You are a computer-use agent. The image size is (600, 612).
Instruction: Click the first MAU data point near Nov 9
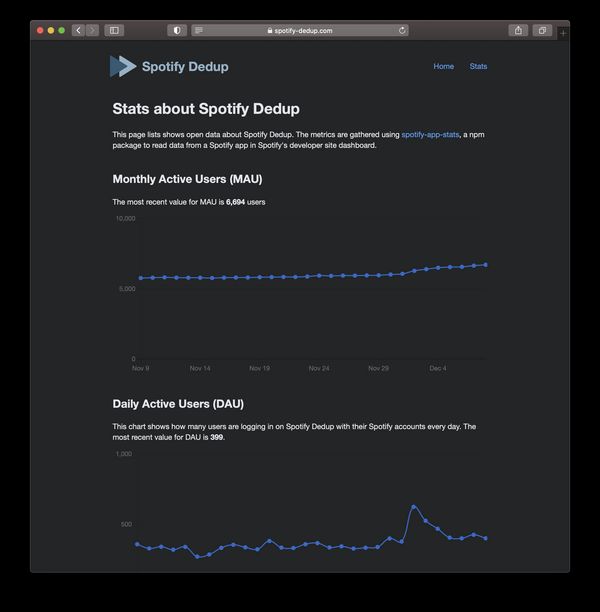[x=141, y=278]
